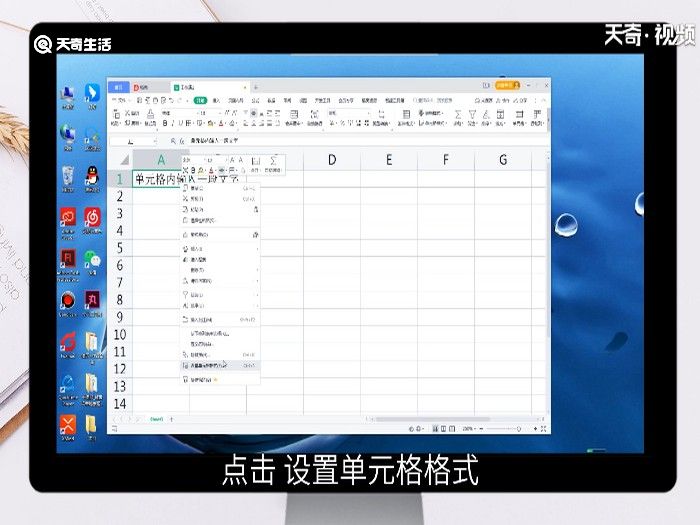Click the Bold button in the ribbon
Screen dimensions: 700x525
coord(165,123)
